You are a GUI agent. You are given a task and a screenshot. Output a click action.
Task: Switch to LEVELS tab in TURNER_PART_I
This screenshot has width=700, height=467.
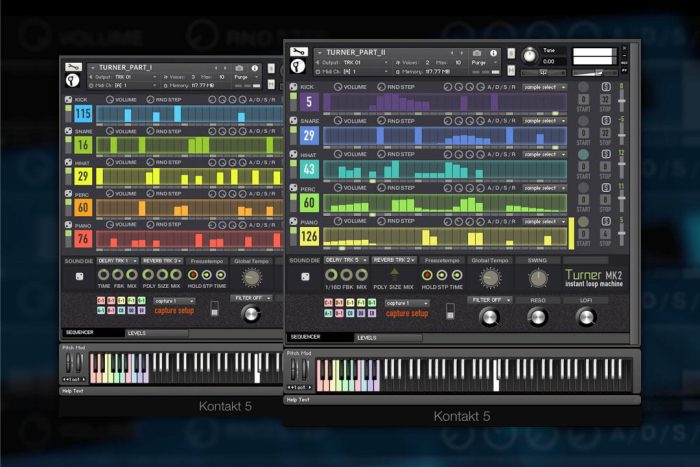coord(157,333)
